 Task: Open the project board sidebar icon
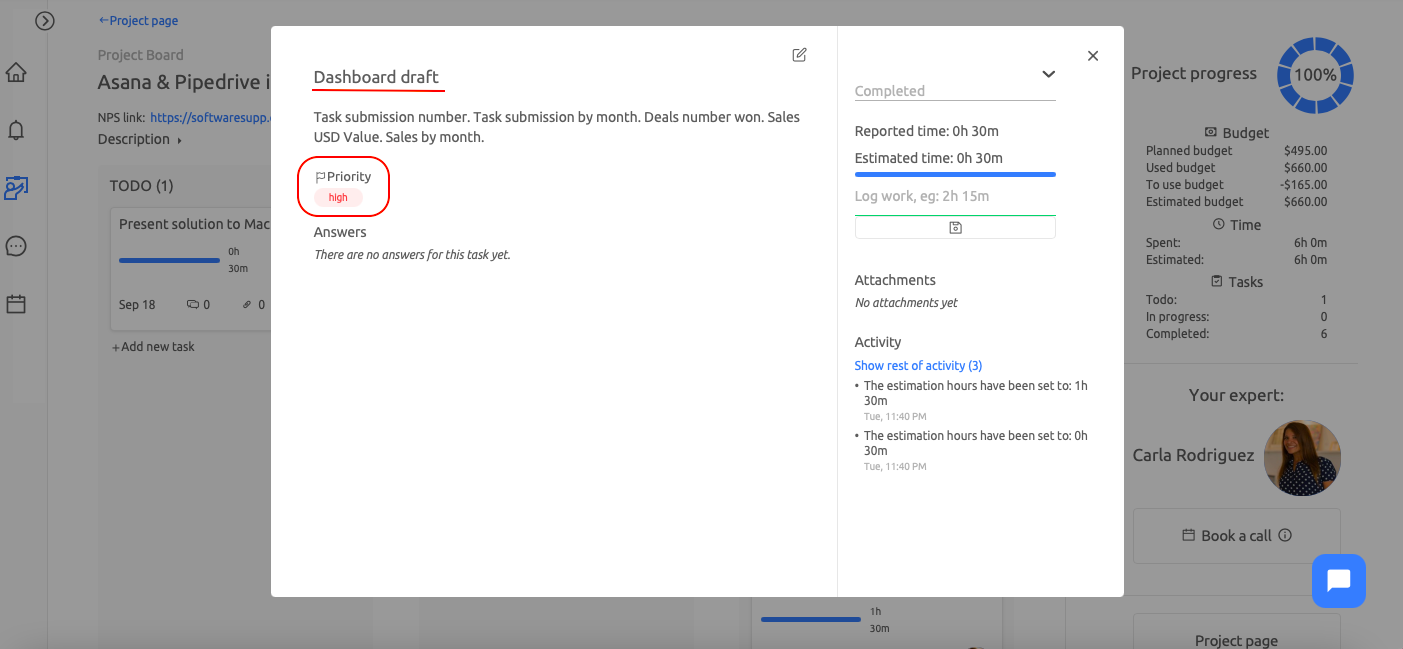16,188
